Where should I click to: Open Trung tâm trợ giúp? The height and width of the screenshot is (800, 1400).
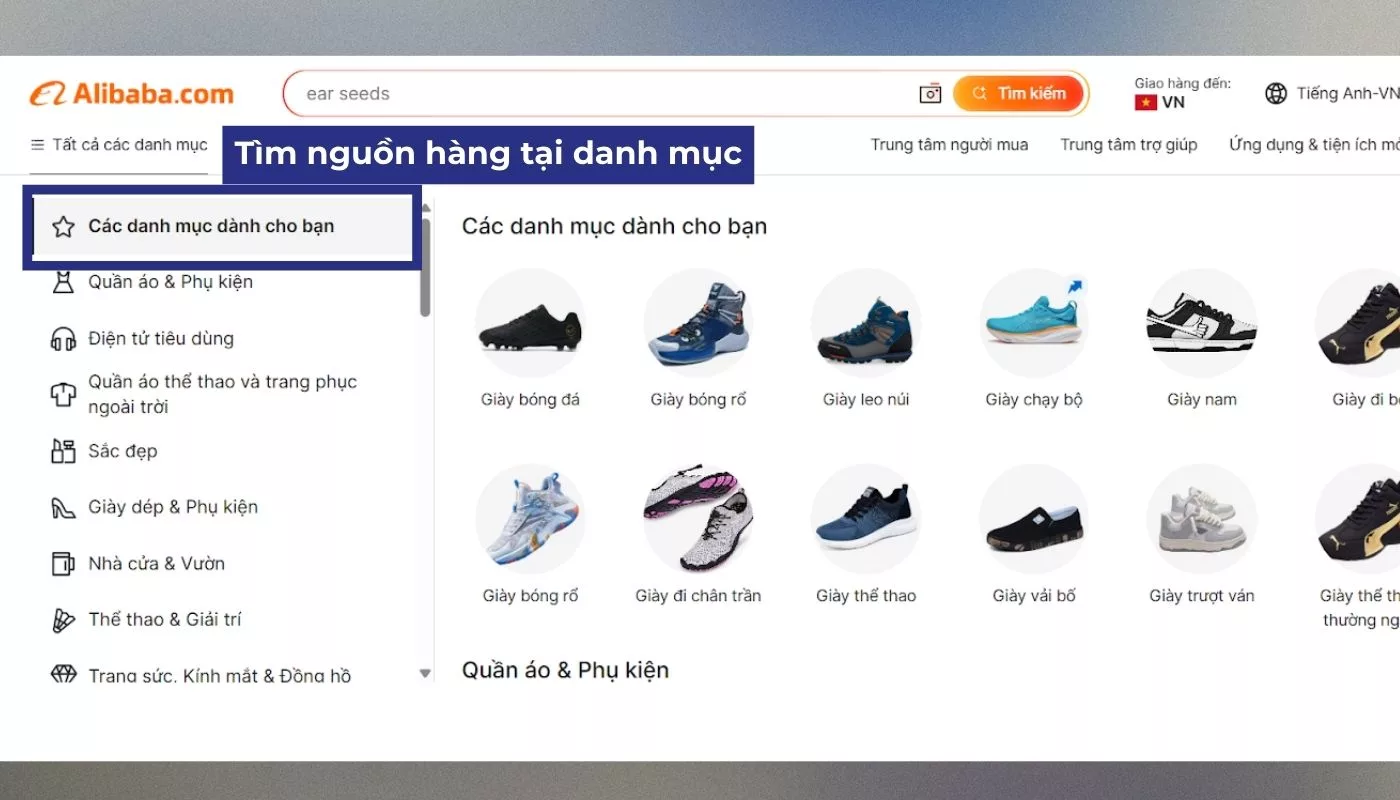coord(1129,144)
